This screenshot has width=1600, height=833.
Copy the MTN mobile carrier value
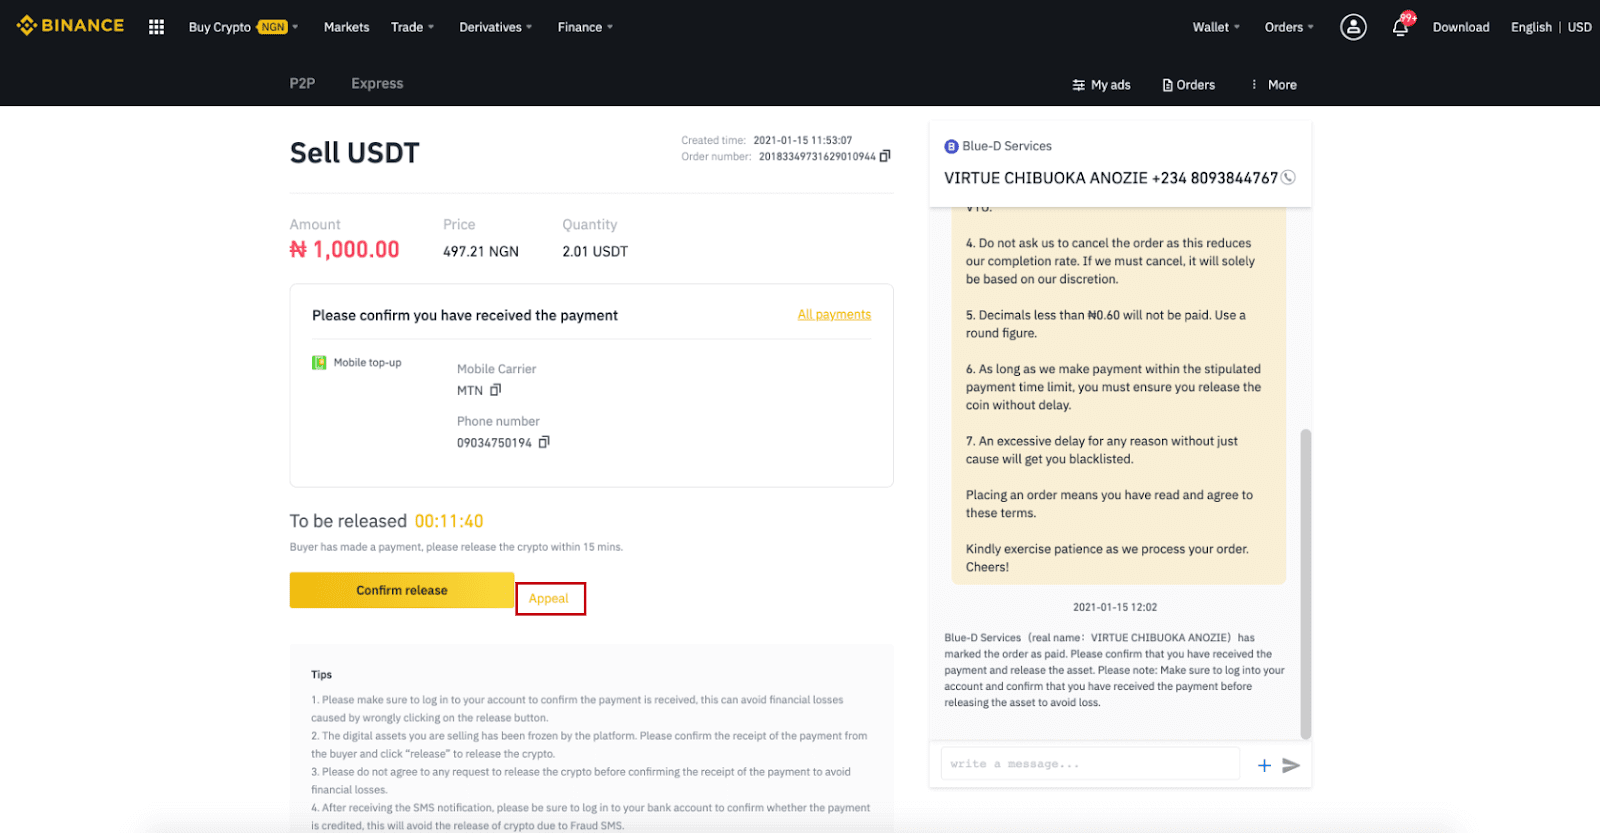click(x=495, y=390)
